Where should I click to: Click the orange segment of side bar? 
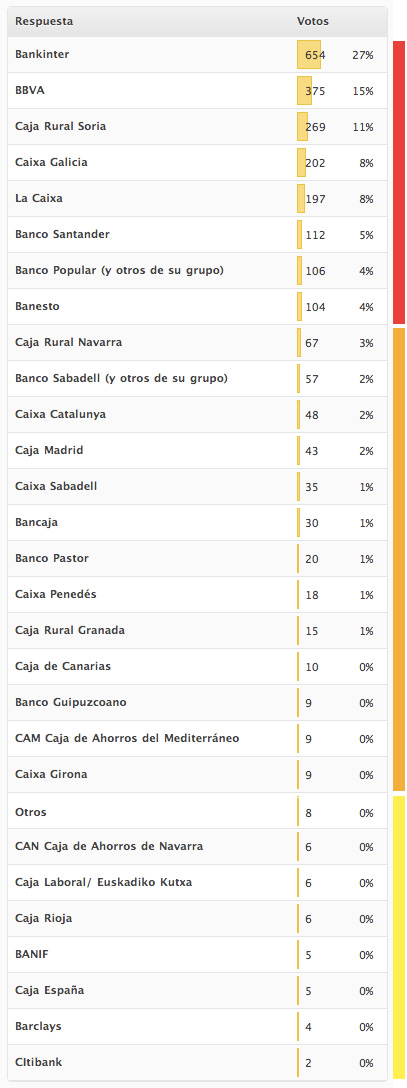(x=399, y=559)
